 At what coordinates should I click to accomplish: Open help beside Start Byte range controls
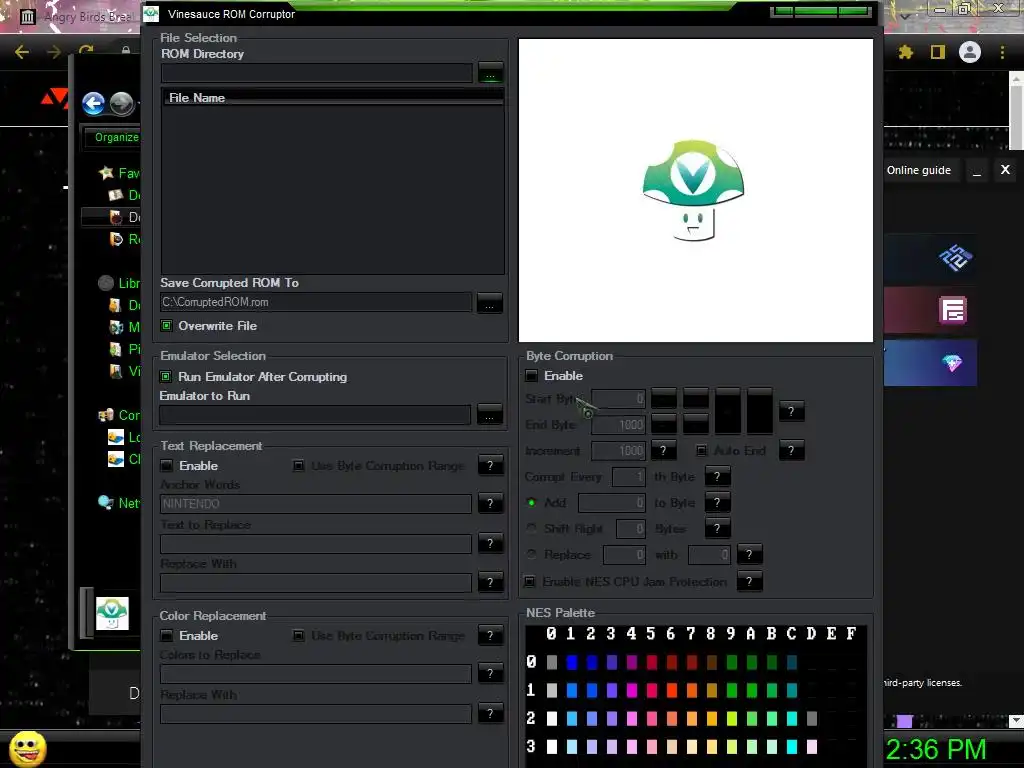[792, 411]
